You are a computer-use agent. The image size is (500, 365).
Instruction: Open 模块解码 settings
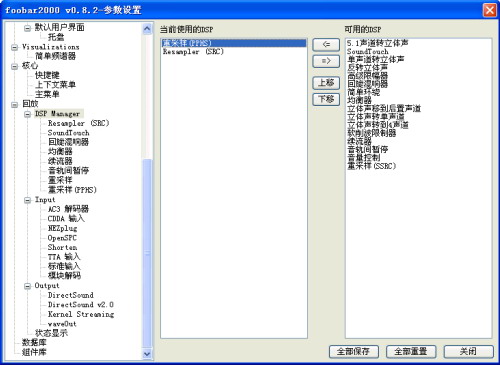[x=64, y=276]
